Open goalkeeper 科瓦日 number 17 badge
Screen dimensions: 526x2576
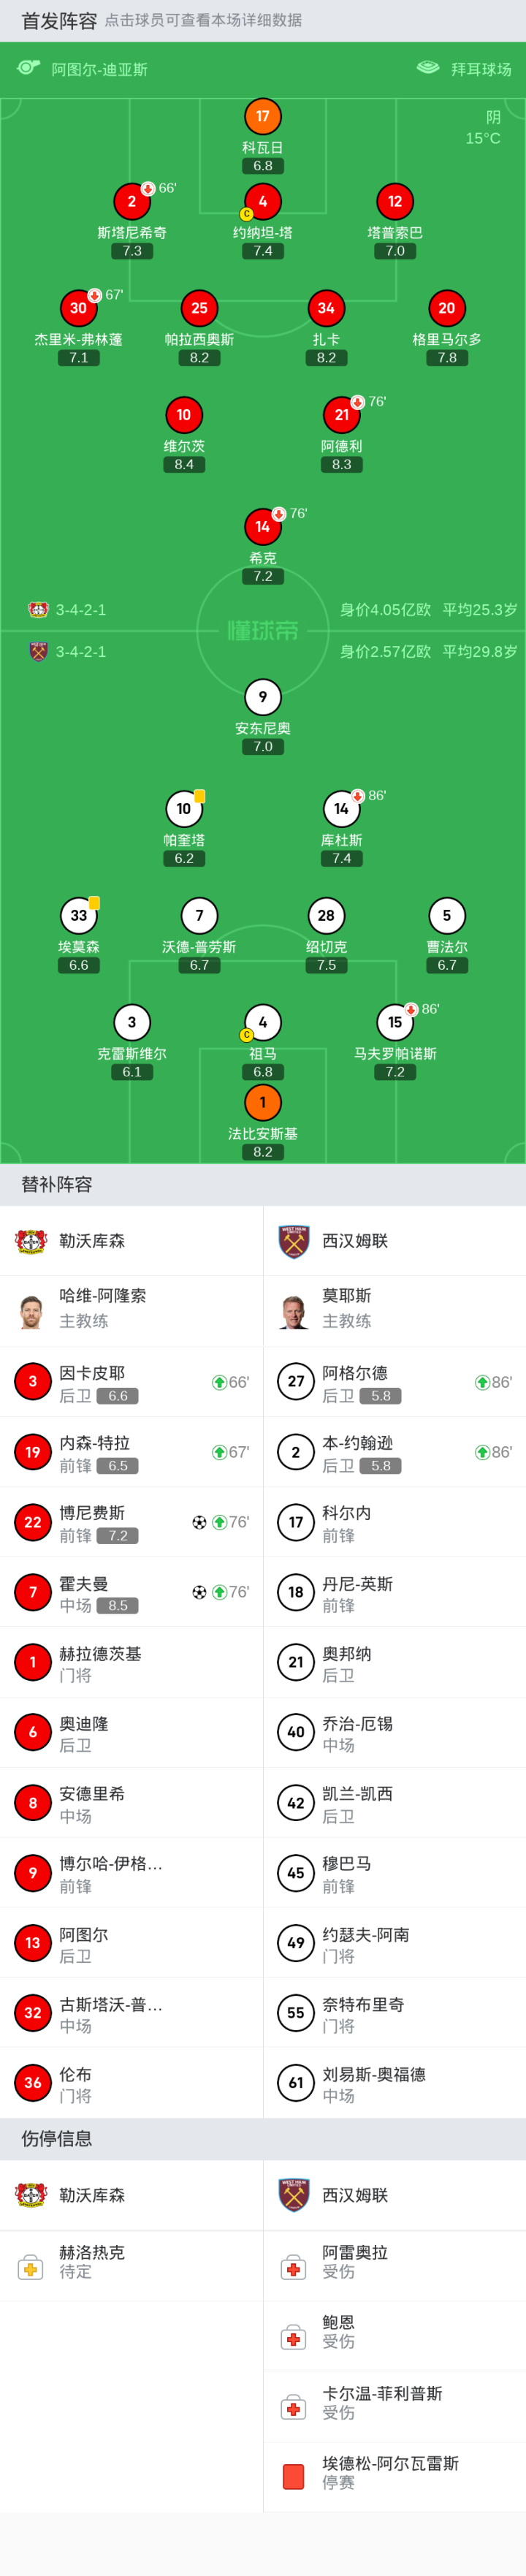click(x=262, y=117)
